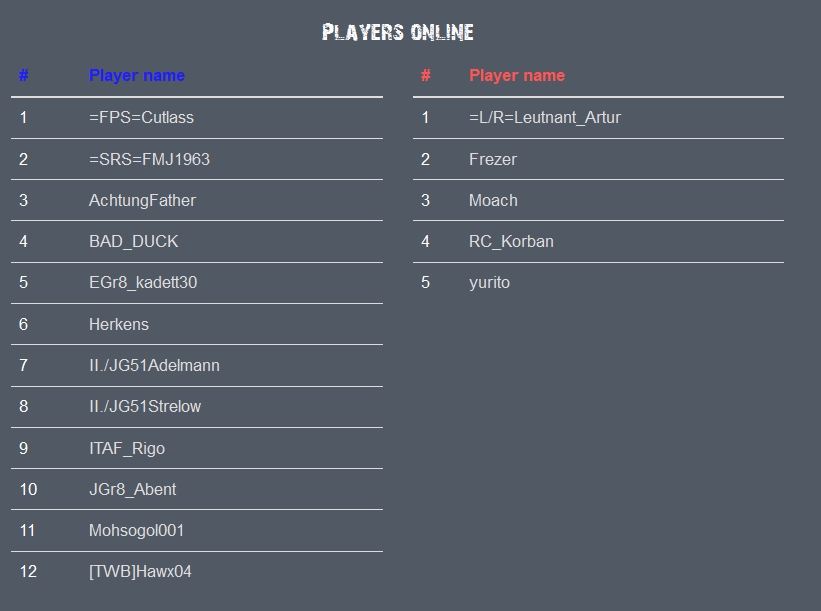
Task: Click blue Player name column header
Action: (137, 76)
